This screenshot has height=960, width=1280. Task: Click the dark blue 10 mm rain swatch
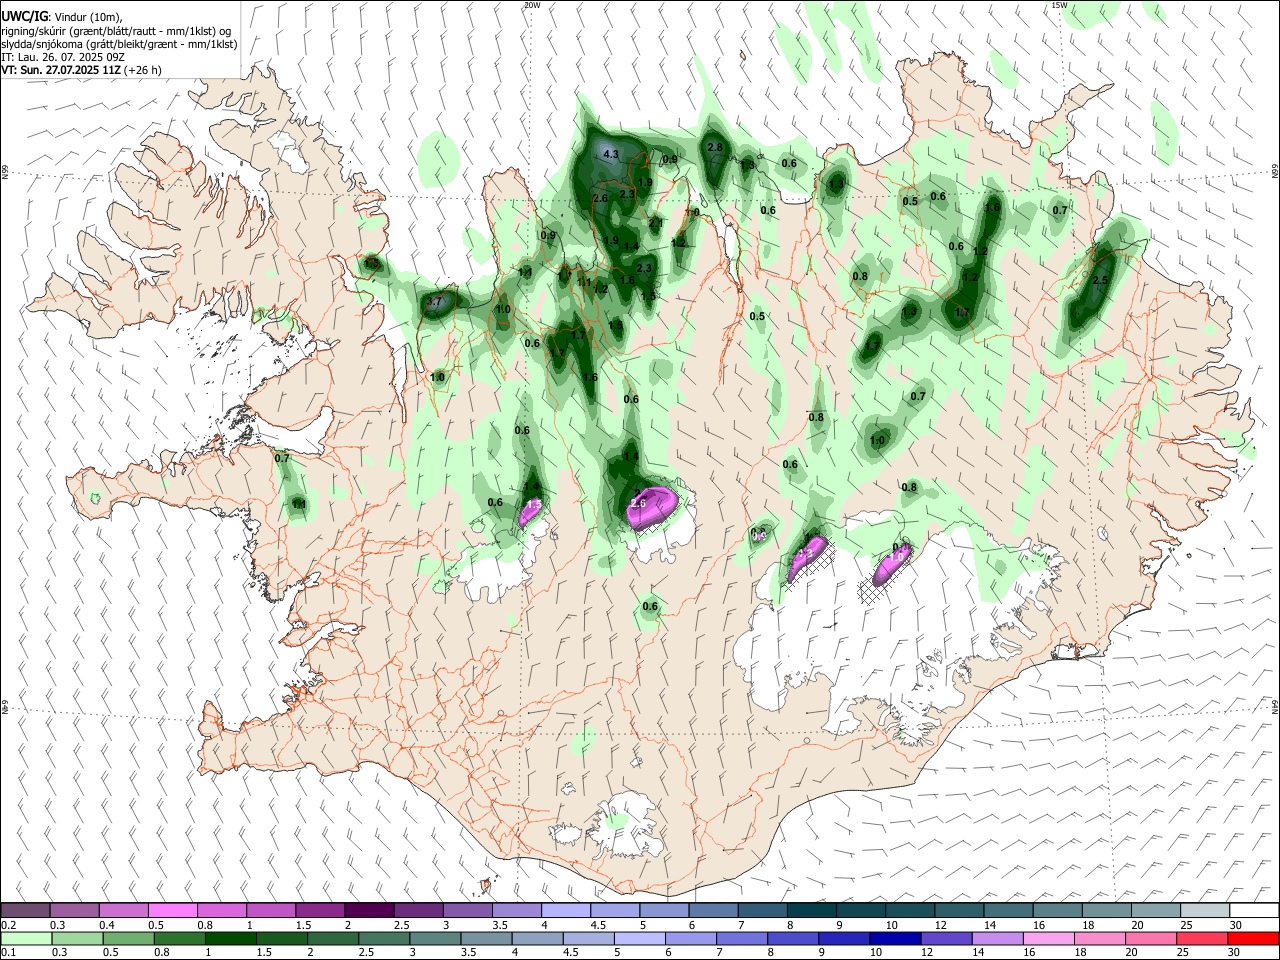click(893, 938)
